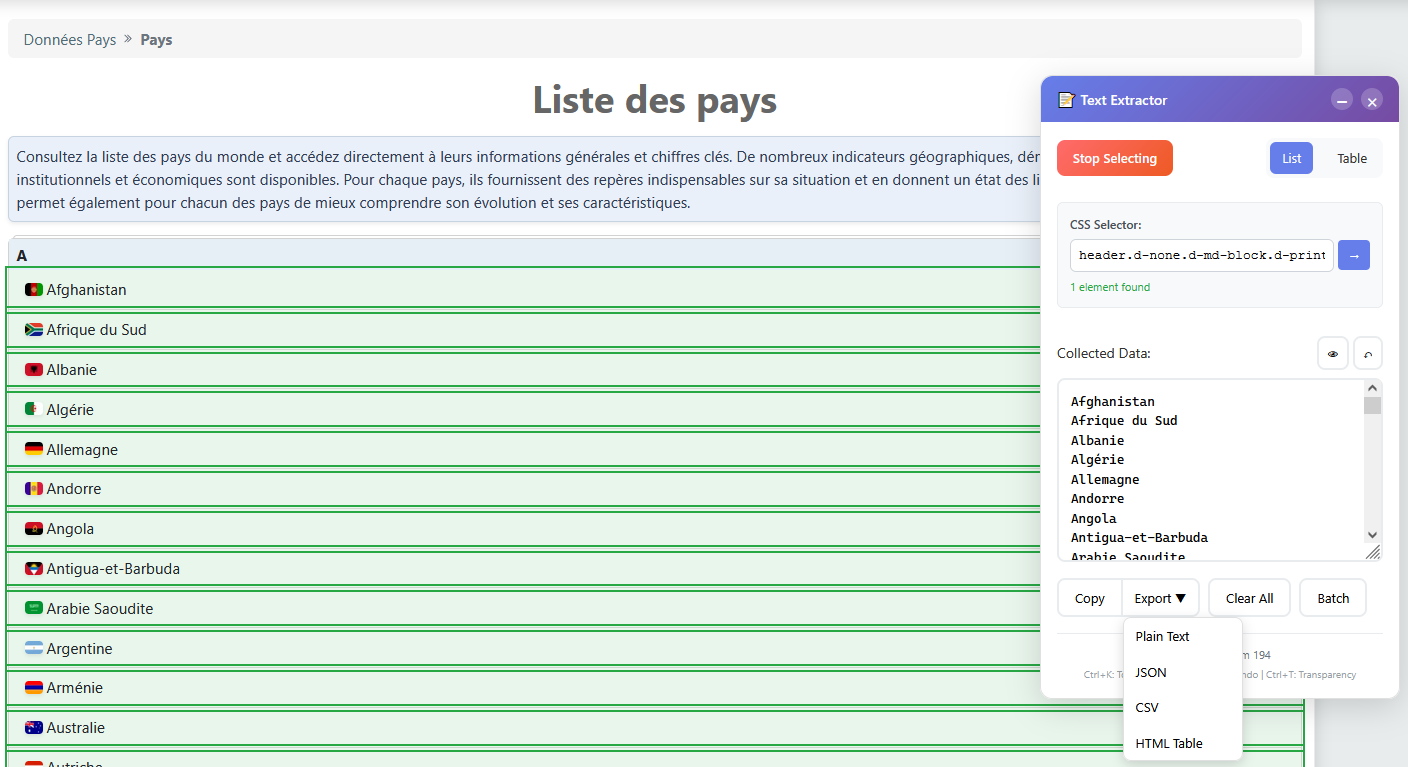1408x767 pixels.
Task: Click the Angola flag icon
Action: coord(34,528)
